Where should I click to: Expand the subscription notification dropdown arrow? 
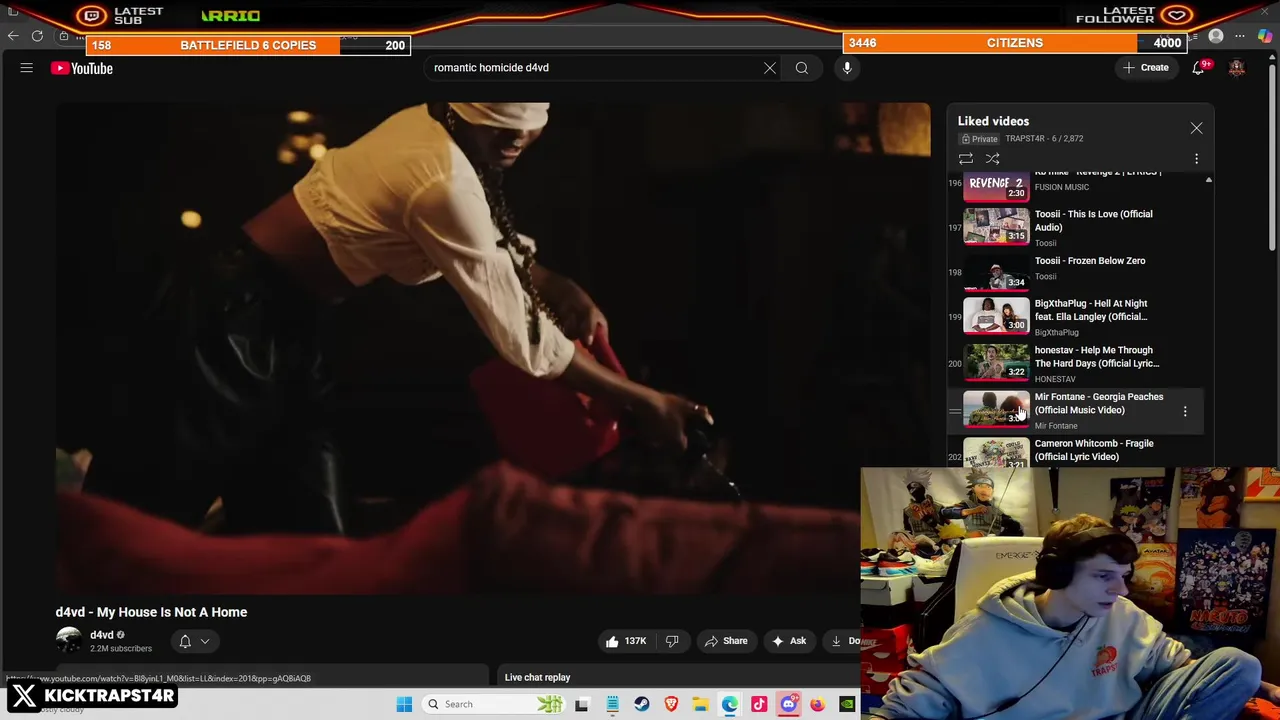[x=205, y=641]
